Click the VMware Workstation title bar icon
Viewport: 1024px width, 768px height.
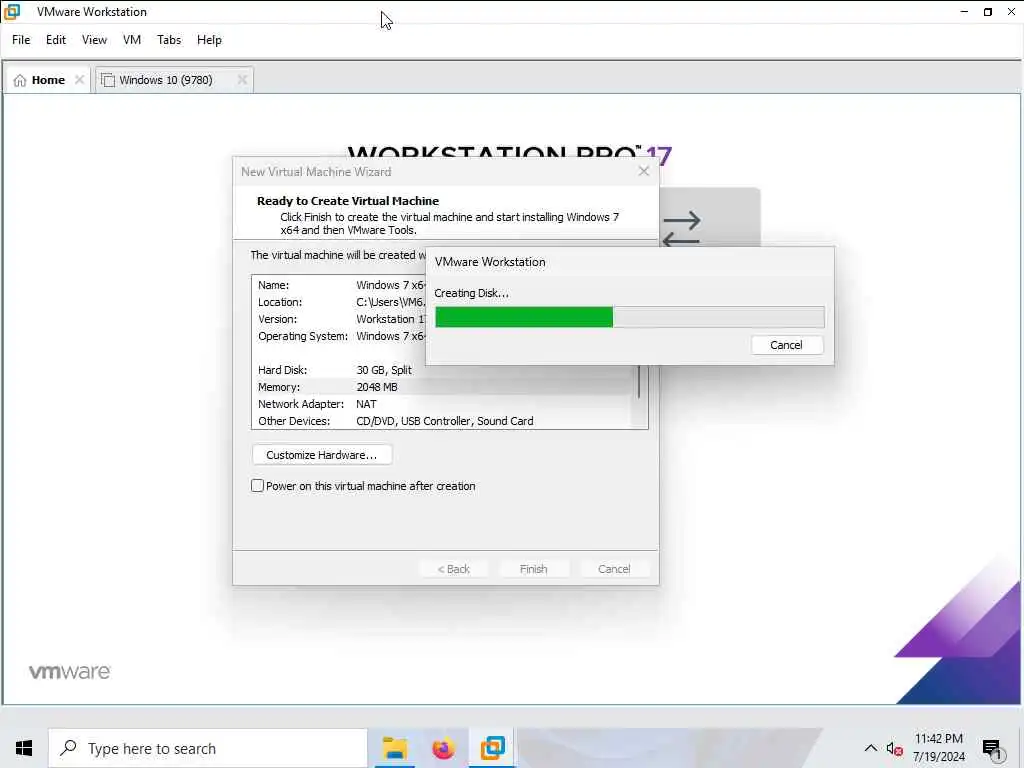tap(12, 12)
